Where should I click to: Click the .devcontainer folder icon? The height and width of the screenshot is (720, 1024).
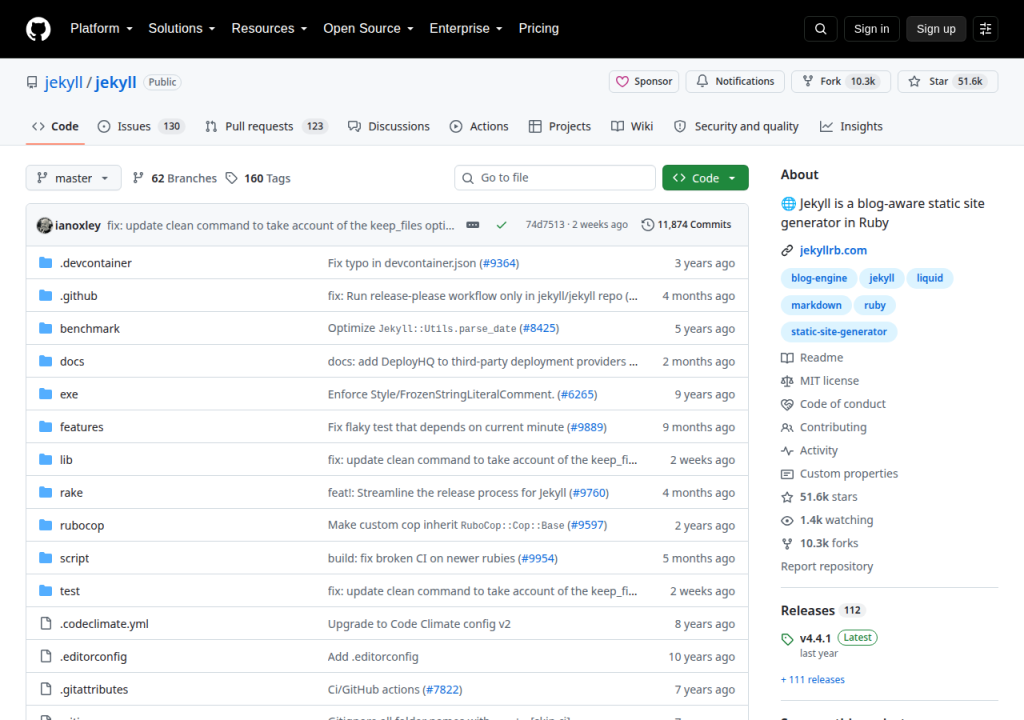coord(45,263)
